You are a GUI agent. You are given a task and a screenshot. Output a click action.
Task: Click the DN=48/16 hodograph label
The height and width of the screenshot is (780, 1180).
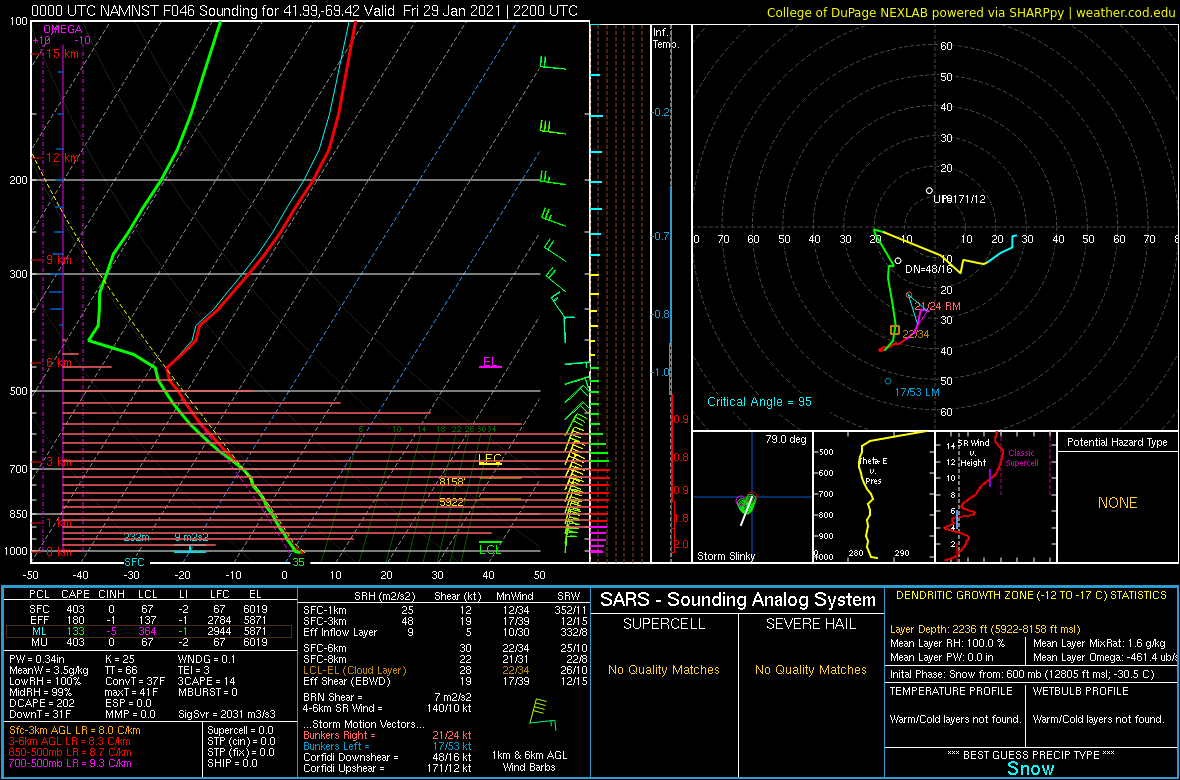(929, 269)
